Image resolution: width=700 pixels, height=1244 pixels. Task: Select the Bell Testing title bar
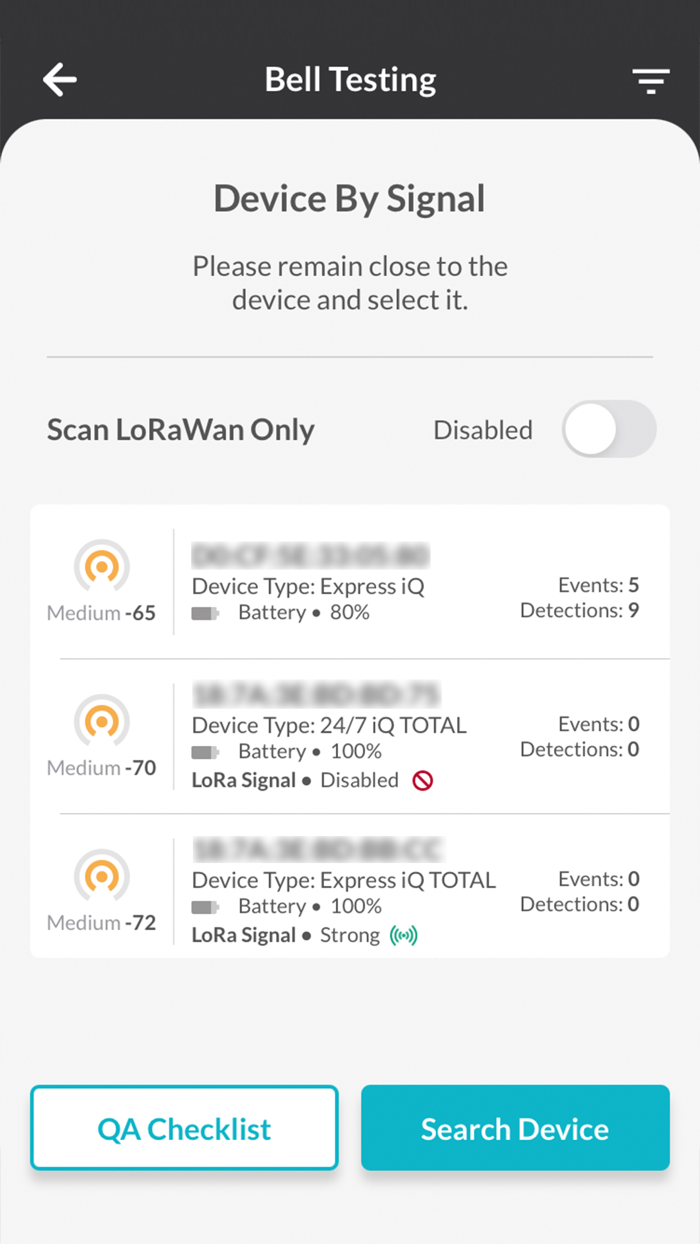[x=350, y=79]
